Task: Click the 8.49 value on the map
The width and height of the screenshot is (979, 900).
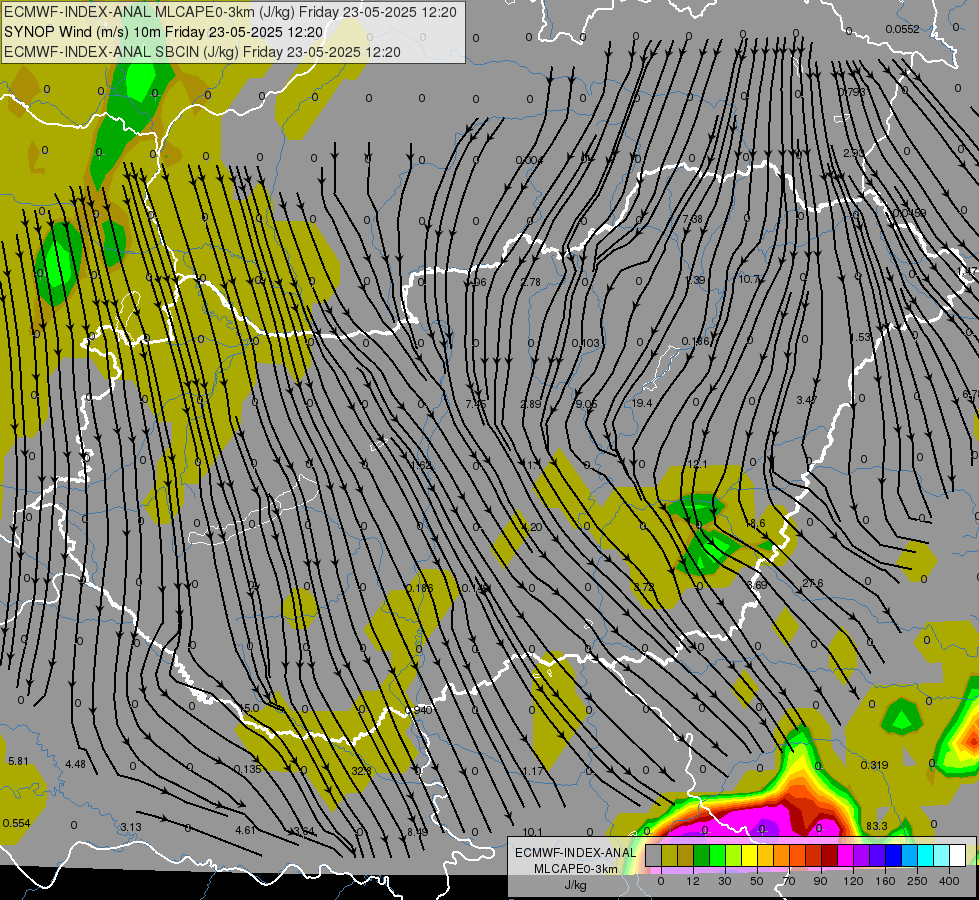Action: pos(417,832)
